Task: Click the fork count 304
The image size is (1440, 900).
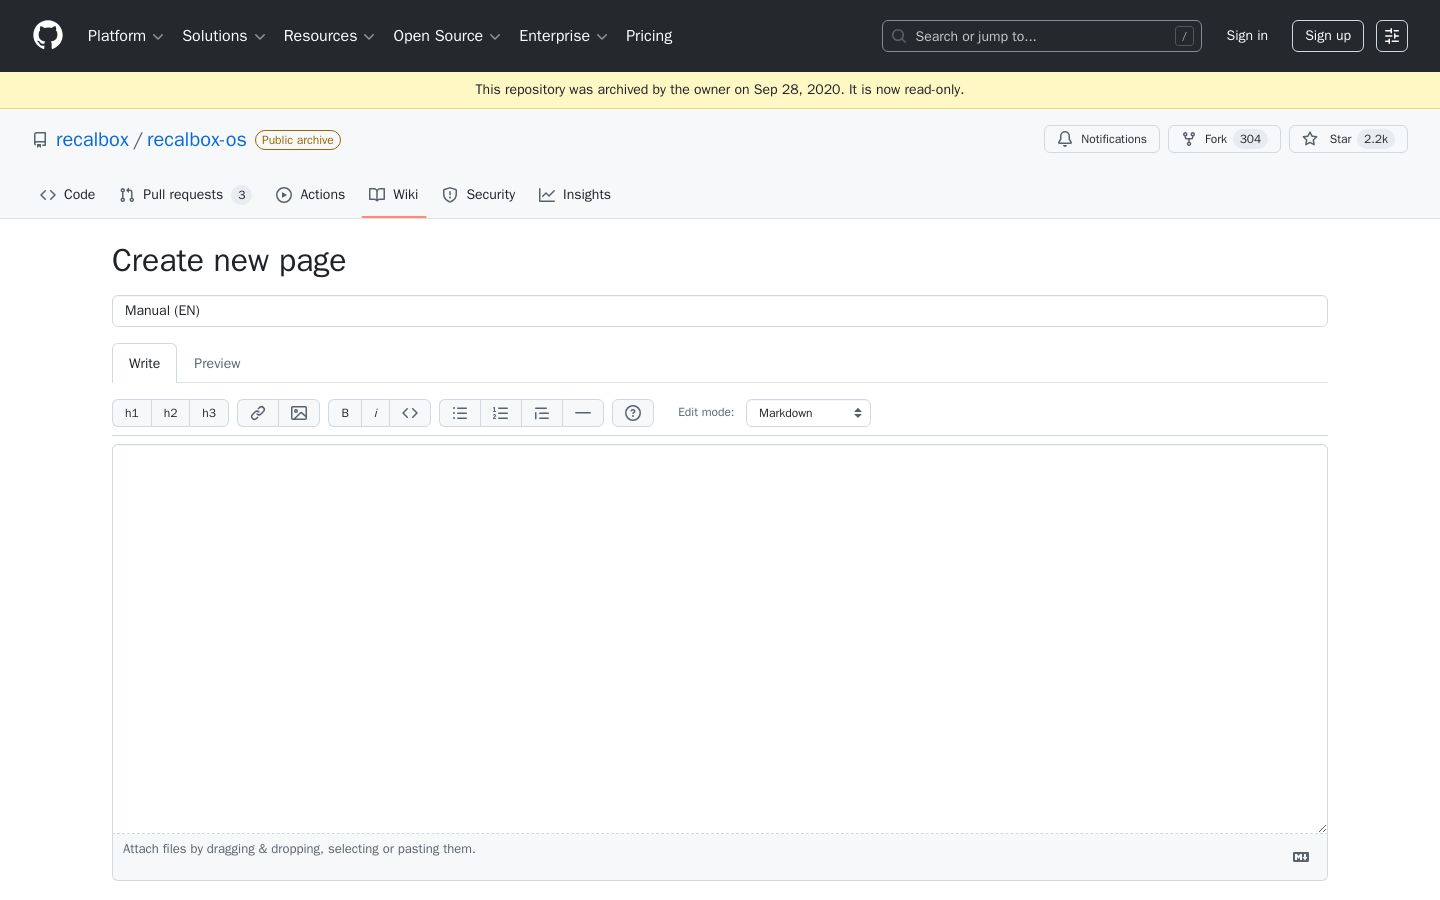Action: 1250,139
